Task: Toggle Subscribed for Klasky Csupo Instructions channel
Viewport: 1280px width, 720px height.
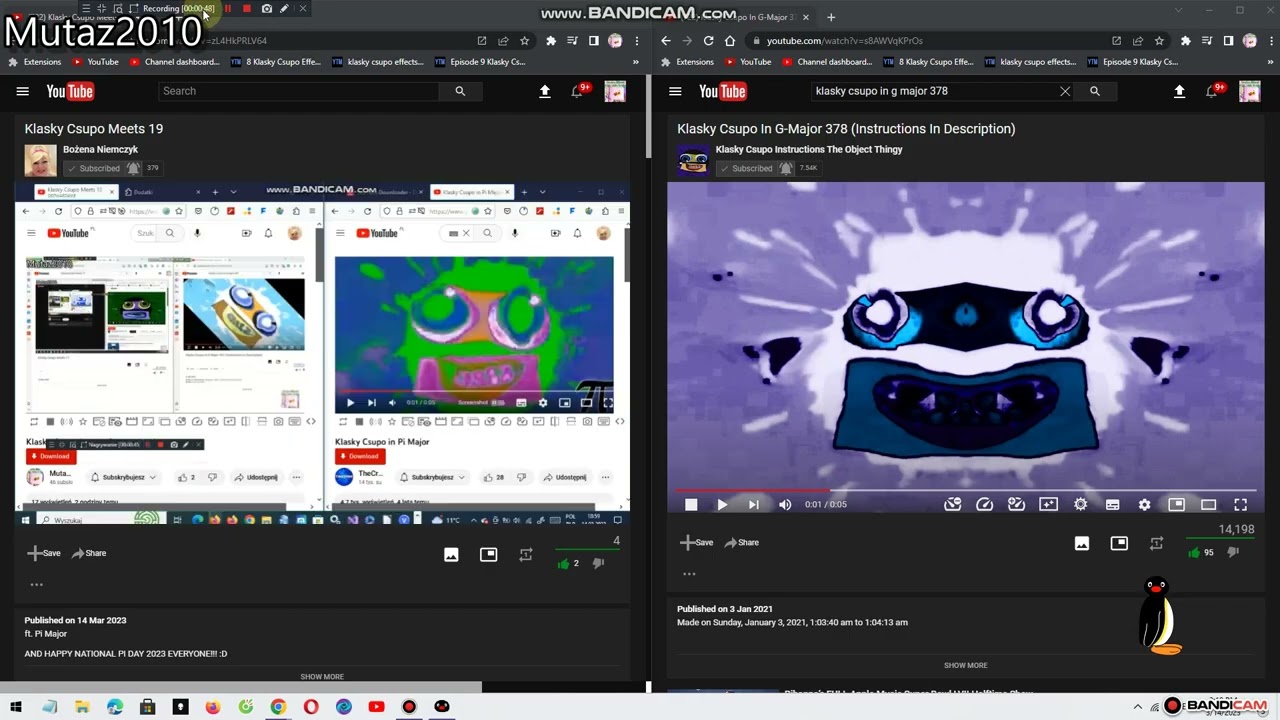Action: click(745, 168)
